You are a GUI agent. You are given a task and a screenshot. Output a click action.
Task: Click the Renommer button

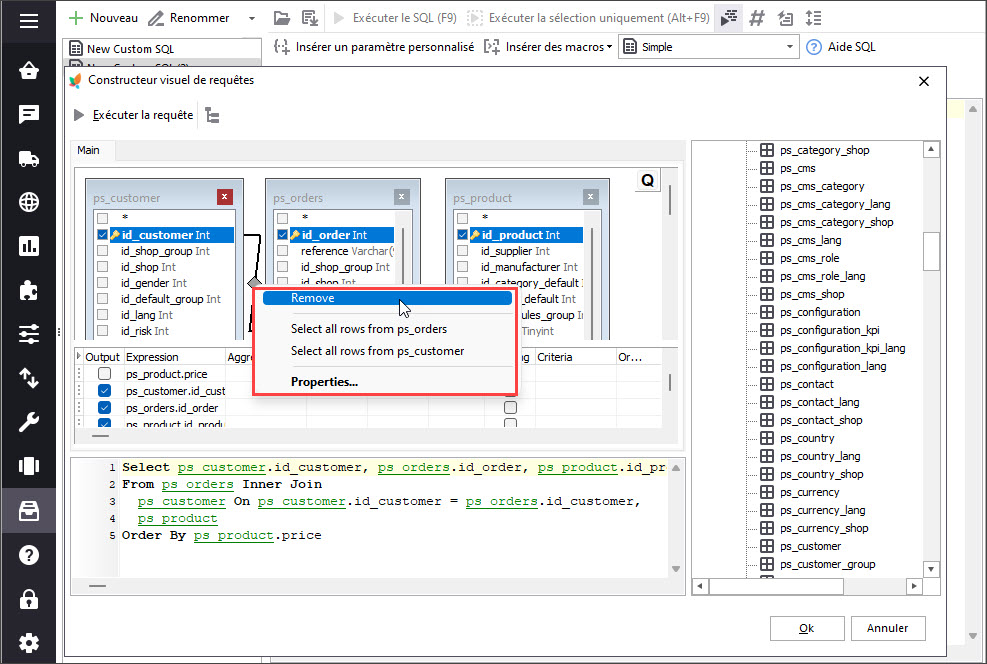189,18
